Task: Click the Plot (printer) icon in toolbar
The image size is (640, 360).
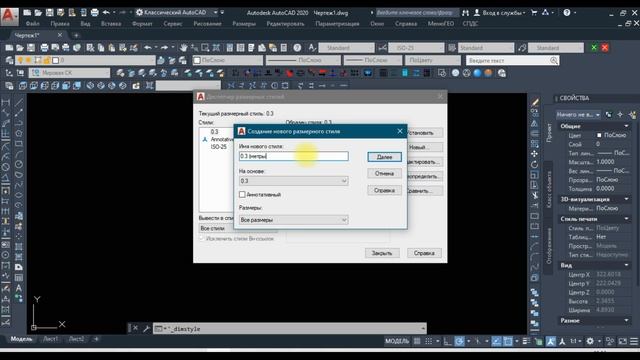Action: pyautogui.click(x=44, y=48)
